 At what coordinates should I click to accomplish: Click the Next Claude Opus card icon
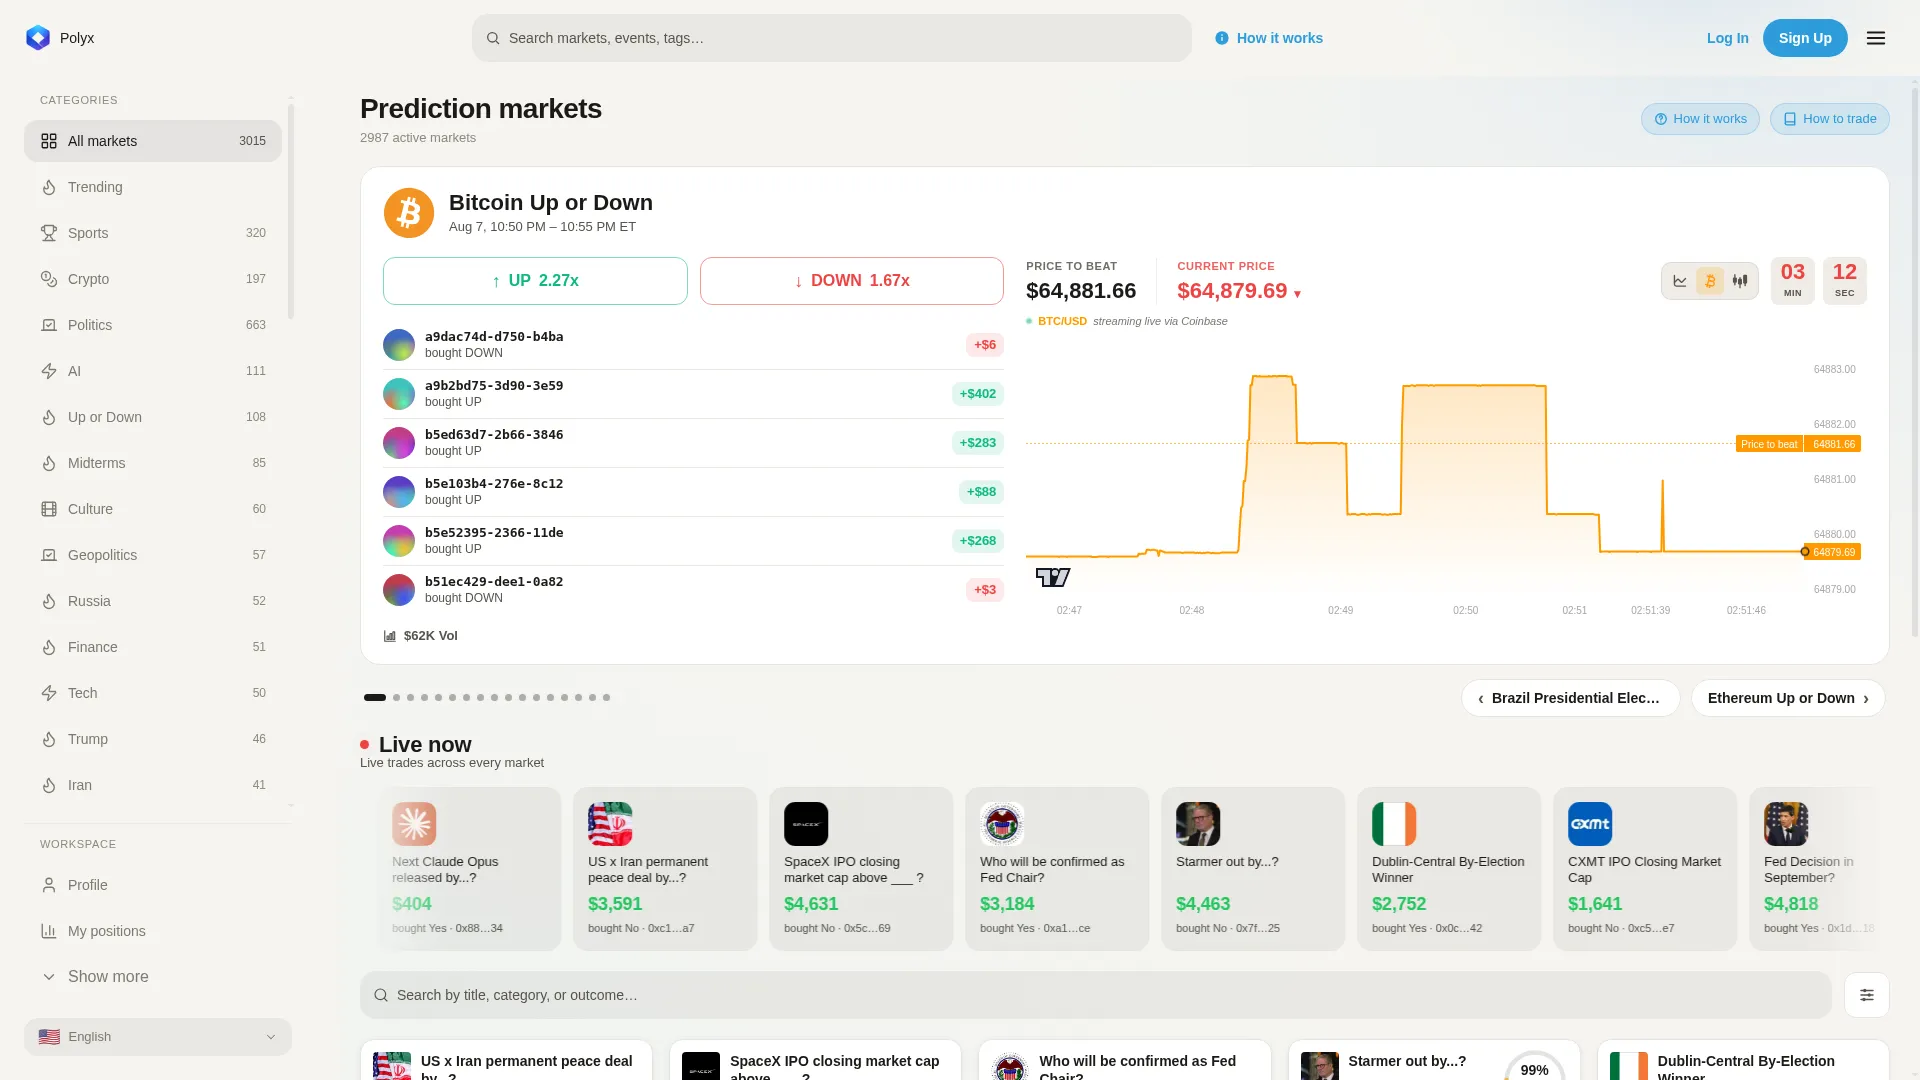click(x=414, y=824)
